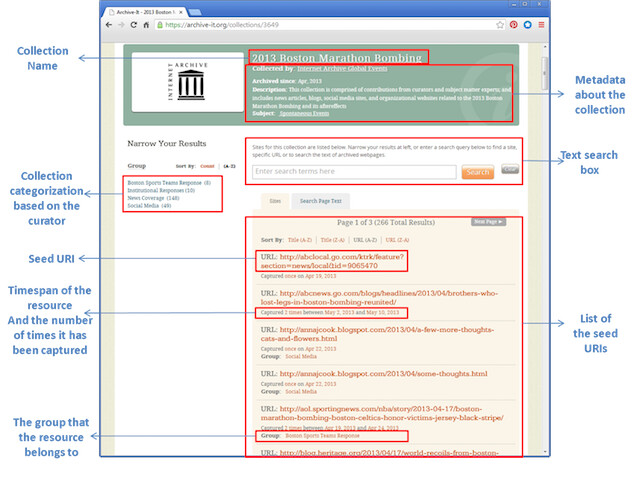
Task: Click the orange Search button
Action: [478, 172]
